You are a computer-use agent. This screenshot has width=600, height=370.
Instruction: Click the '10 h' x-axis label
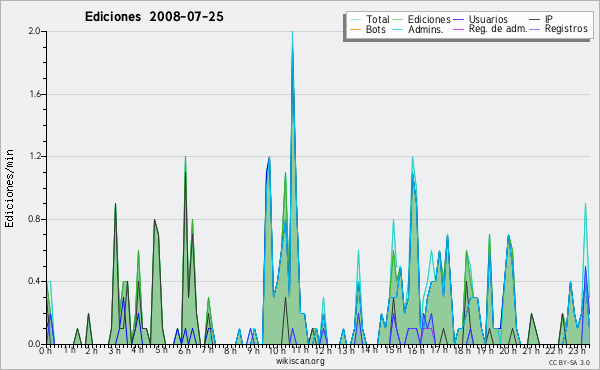click(277, 350)
